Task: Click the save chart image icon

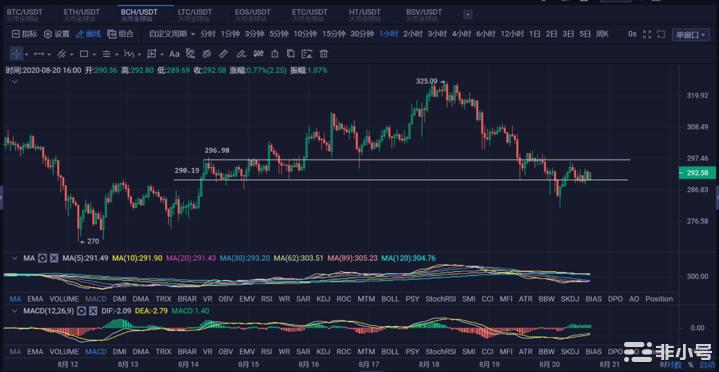Action: click(x=307, y=54)
